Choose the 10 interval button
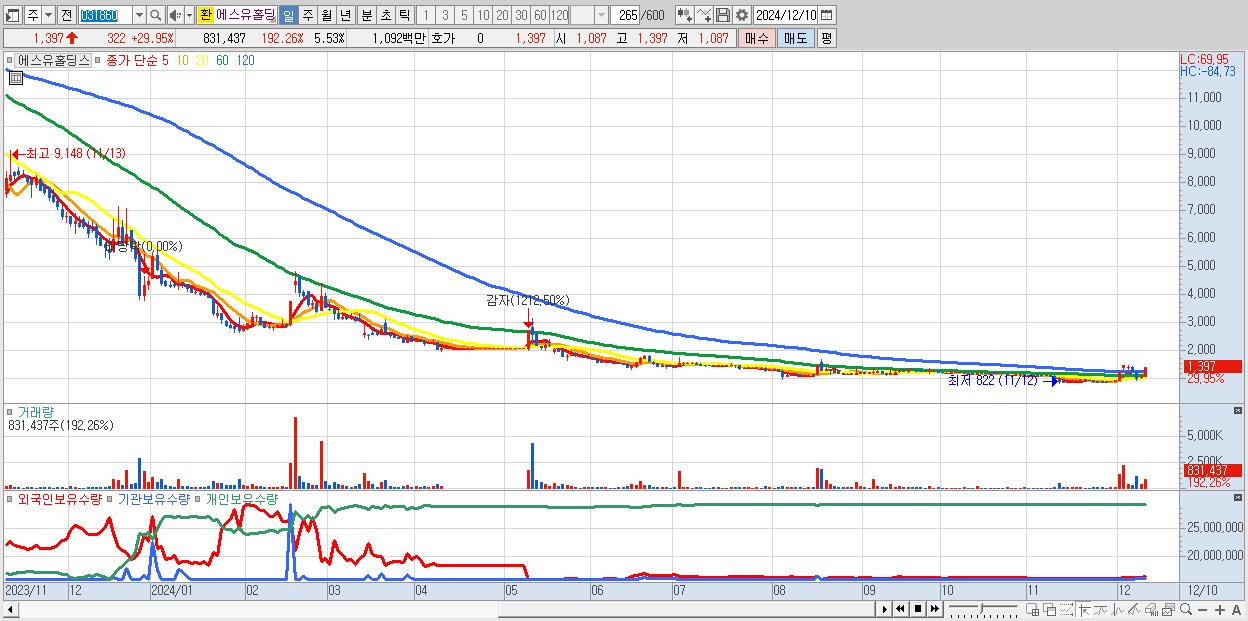Screen dimensions: 1248x621 click(x=483, y=15)
